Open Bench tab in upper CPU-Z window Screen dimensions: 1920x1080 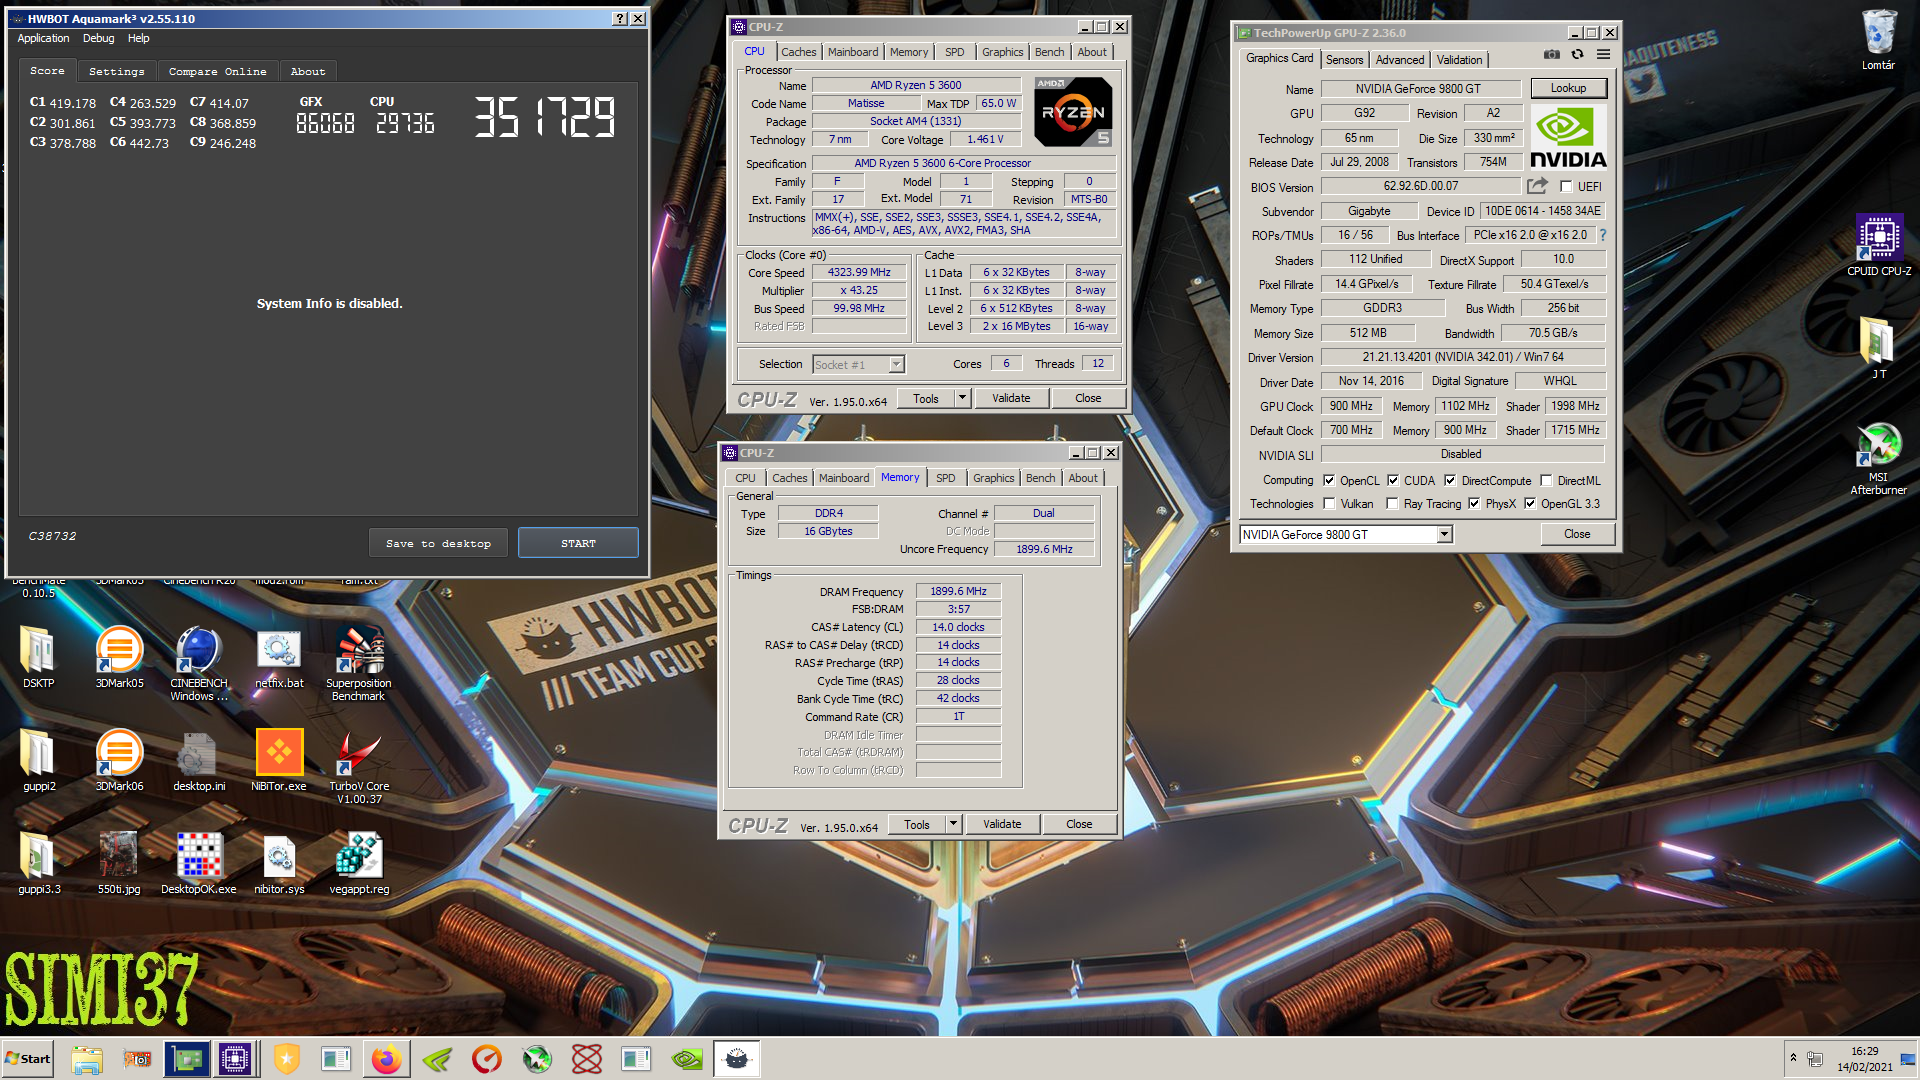[x=1049, y=52]
